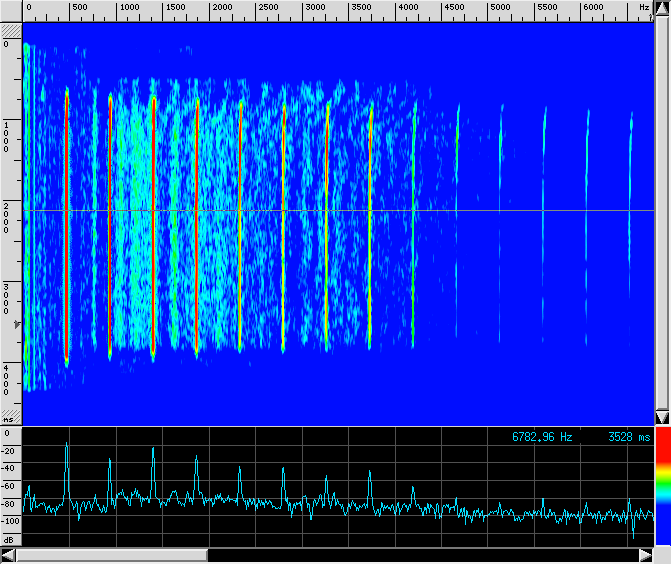This screenshot has width=671, height=564.
Task: Click the hatched area at the time ruler bottom
Action: [10, 415]
